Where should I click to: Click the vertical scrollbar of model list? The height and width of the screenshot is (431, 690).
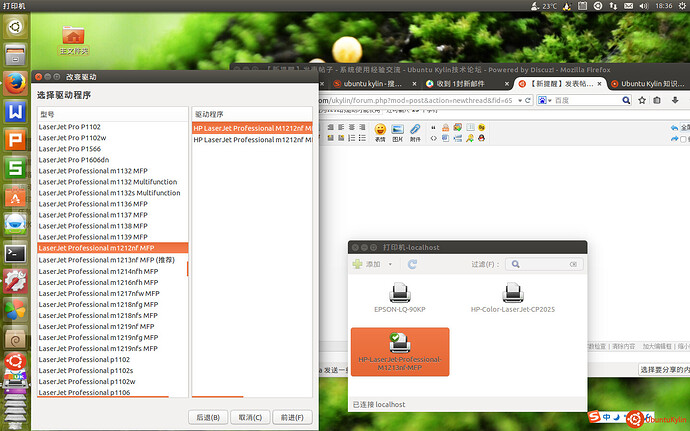pos(188,269)
